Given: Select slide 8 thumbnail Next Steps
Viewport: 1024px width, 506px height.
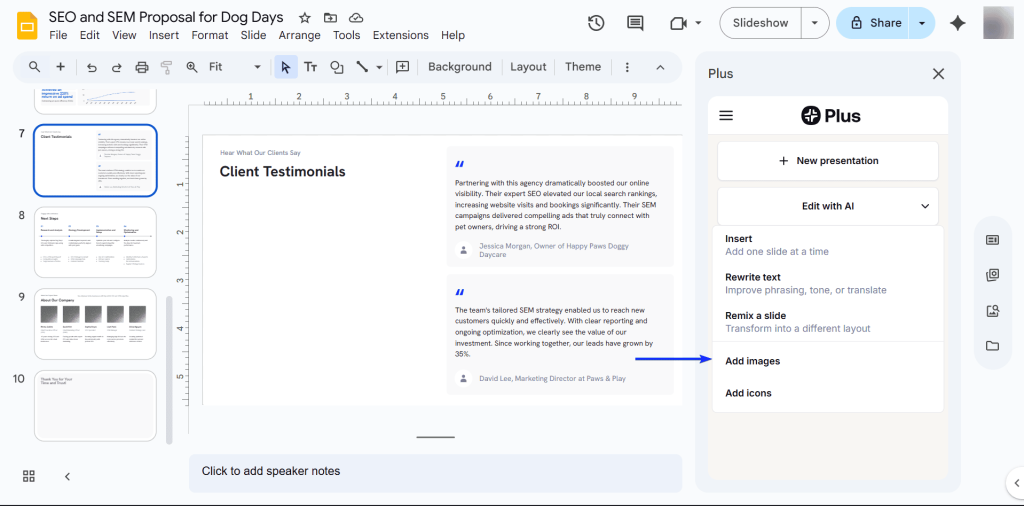Looking at the screenshot, I should 95,242.
